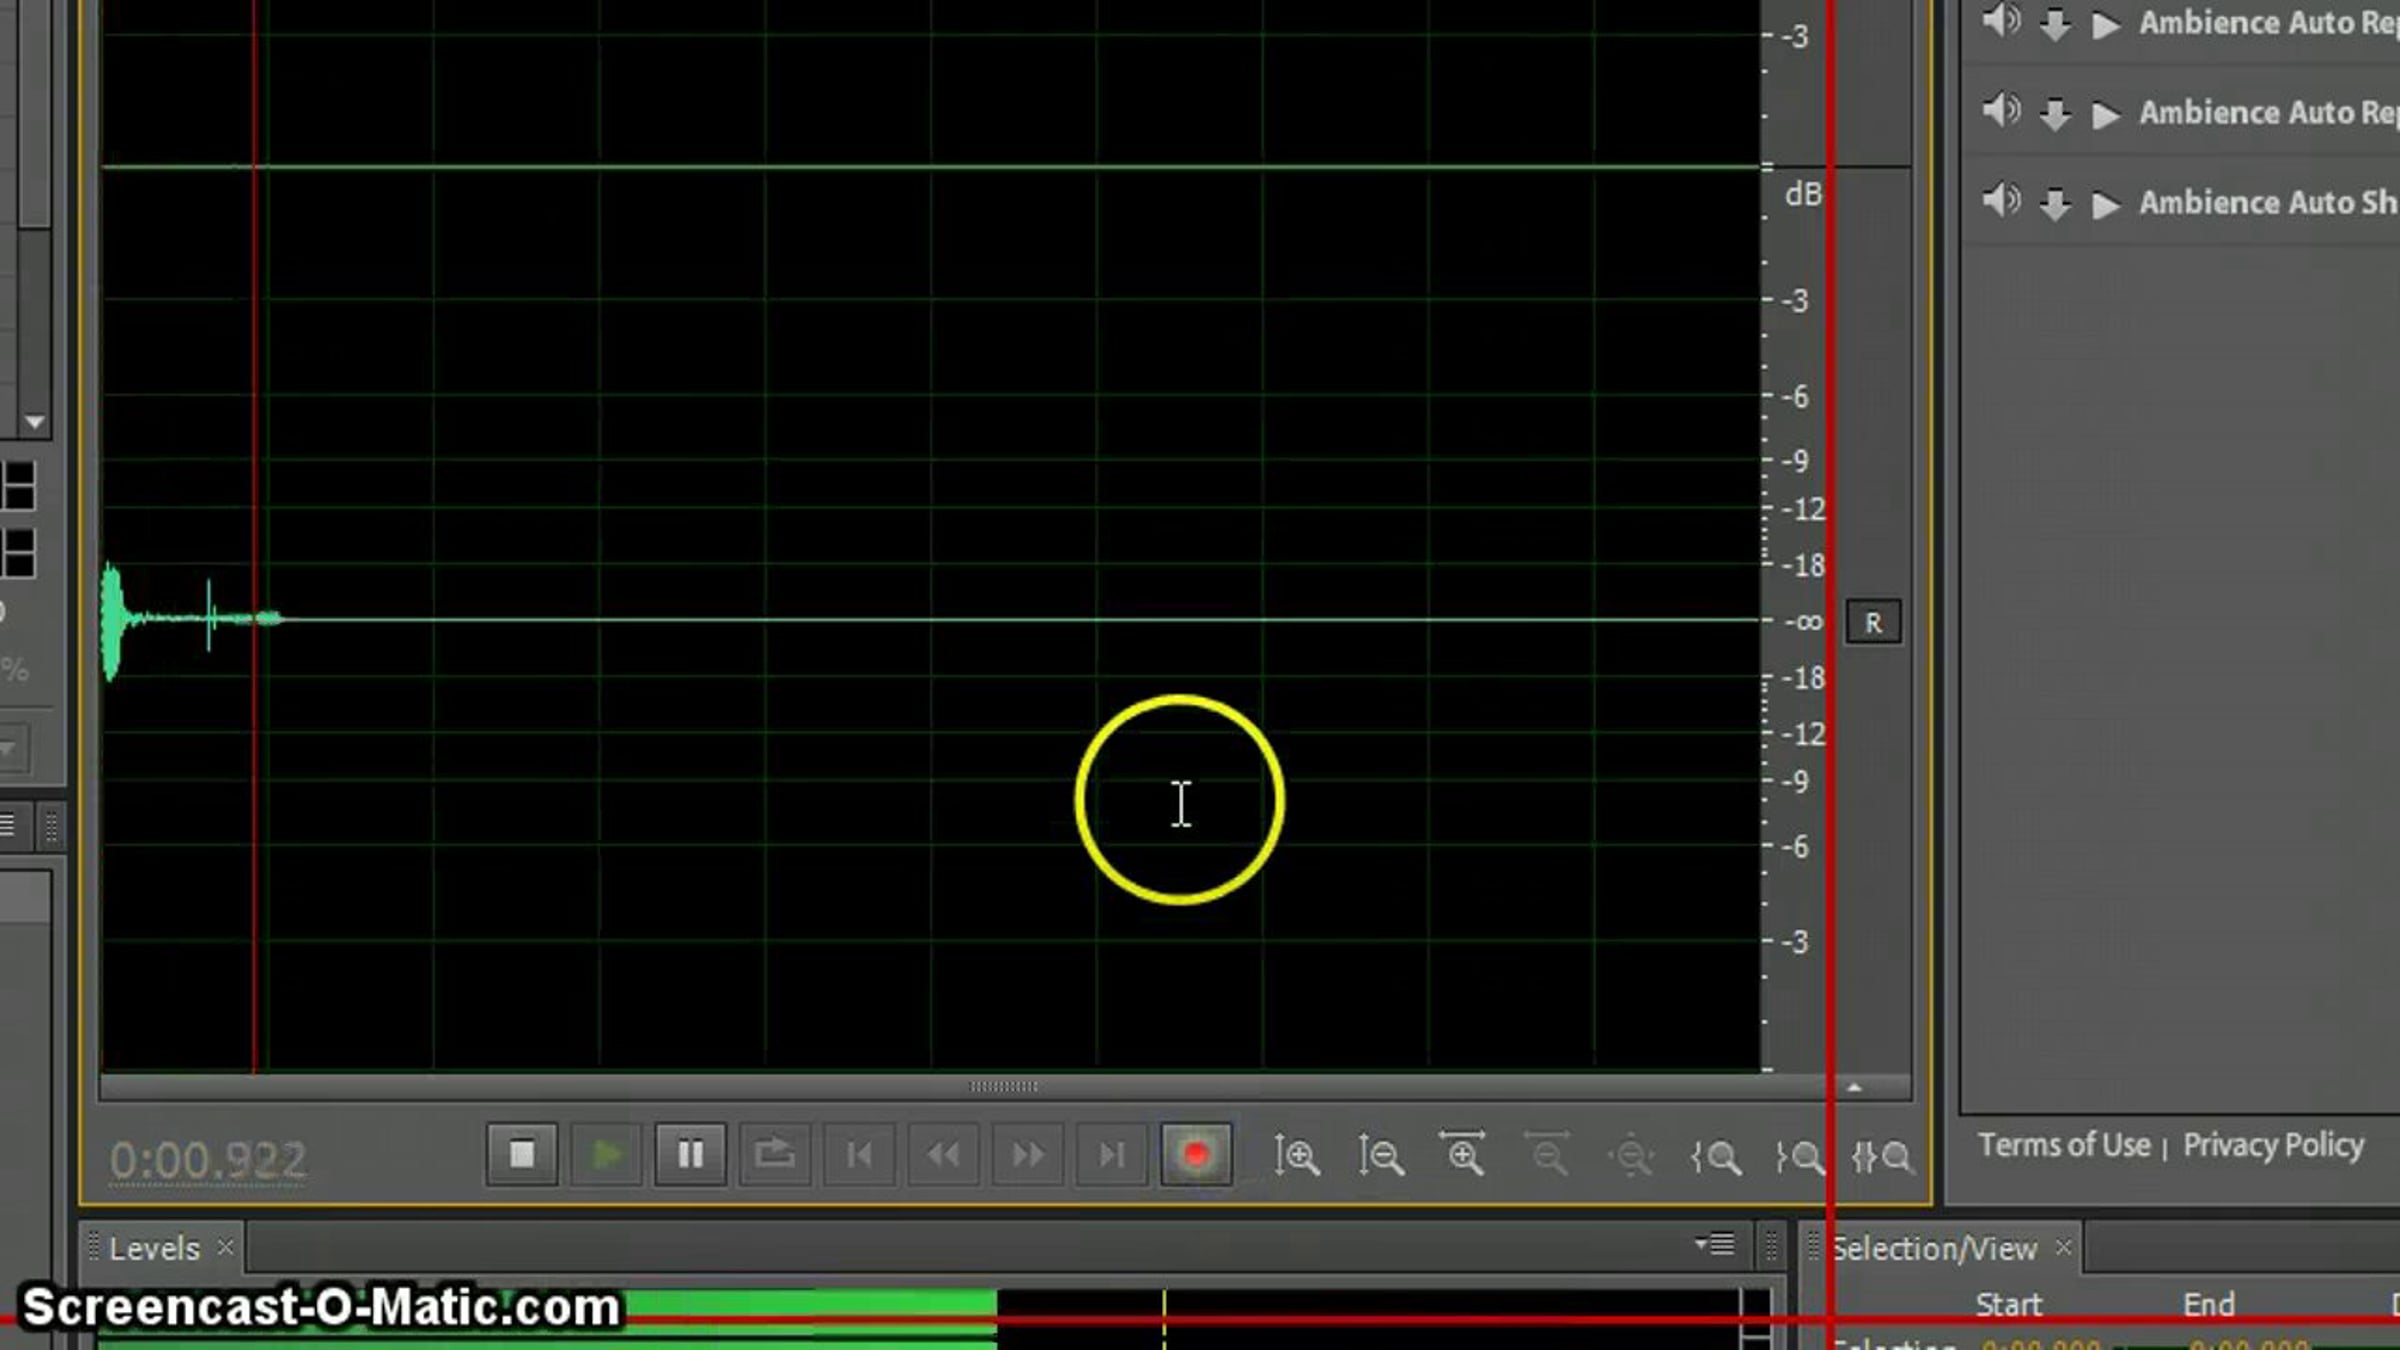Open the Levels panel options menu
This screenshot has height=1350, width=2400.
(x=1716, y=1244)
